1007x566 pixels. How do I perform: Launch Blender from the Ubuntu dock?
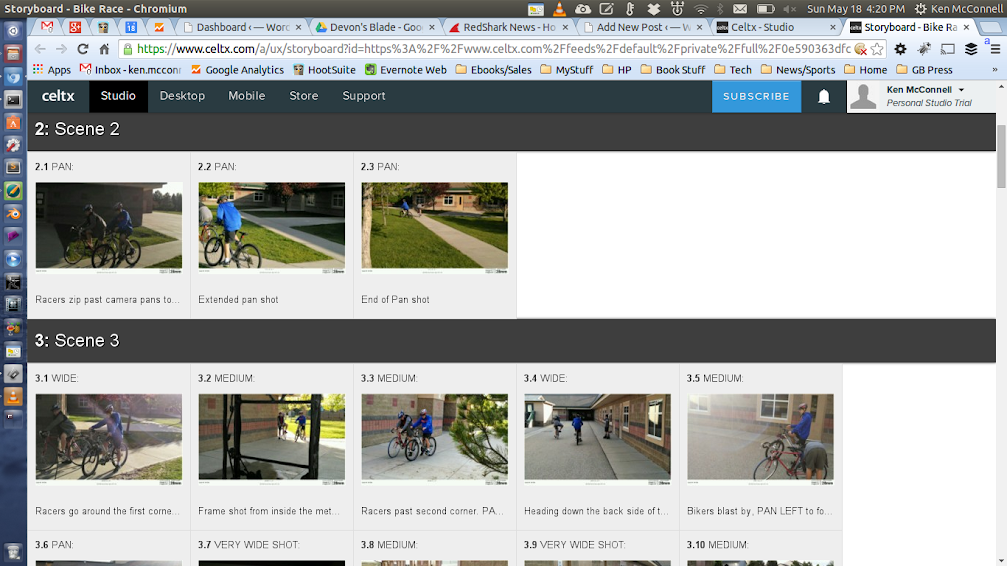point(13,213)
